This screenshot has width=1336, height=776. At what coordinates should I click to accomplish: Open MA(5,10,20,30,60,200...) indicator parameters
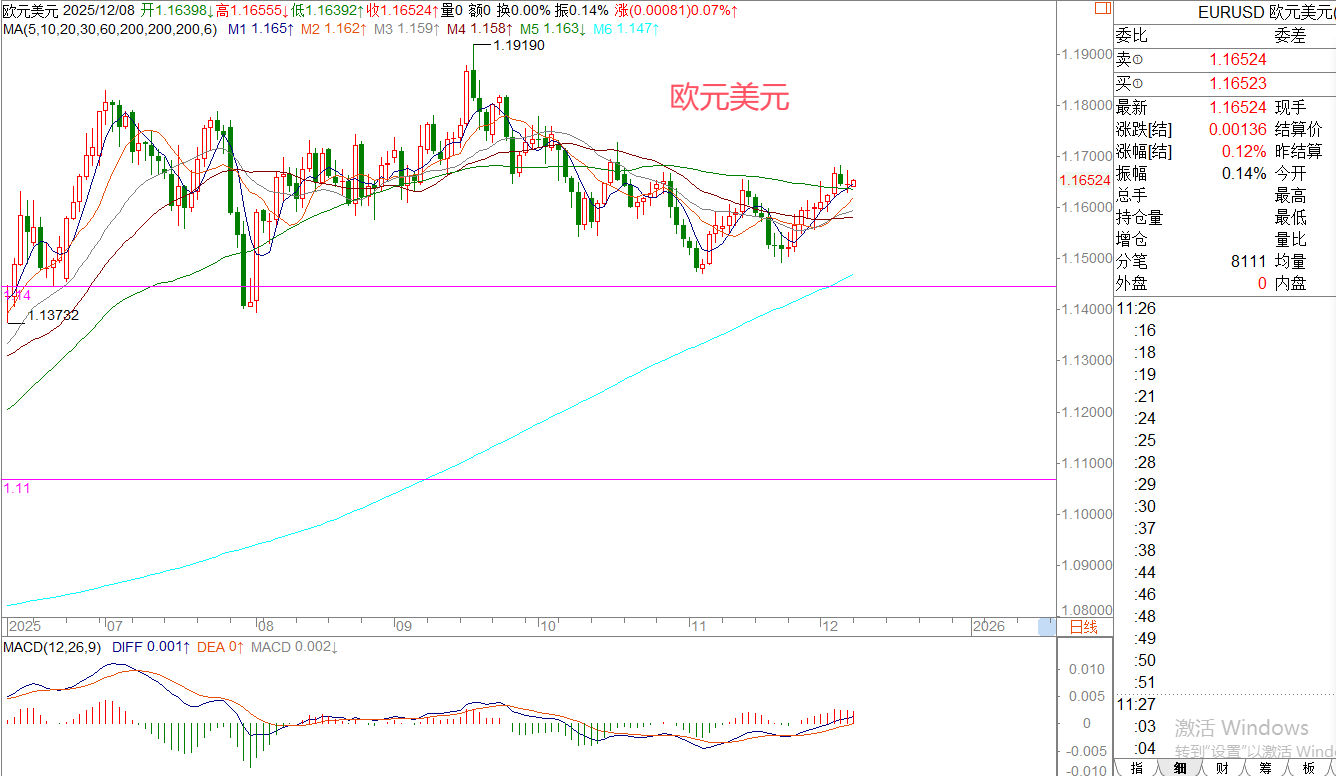[108, 29]
